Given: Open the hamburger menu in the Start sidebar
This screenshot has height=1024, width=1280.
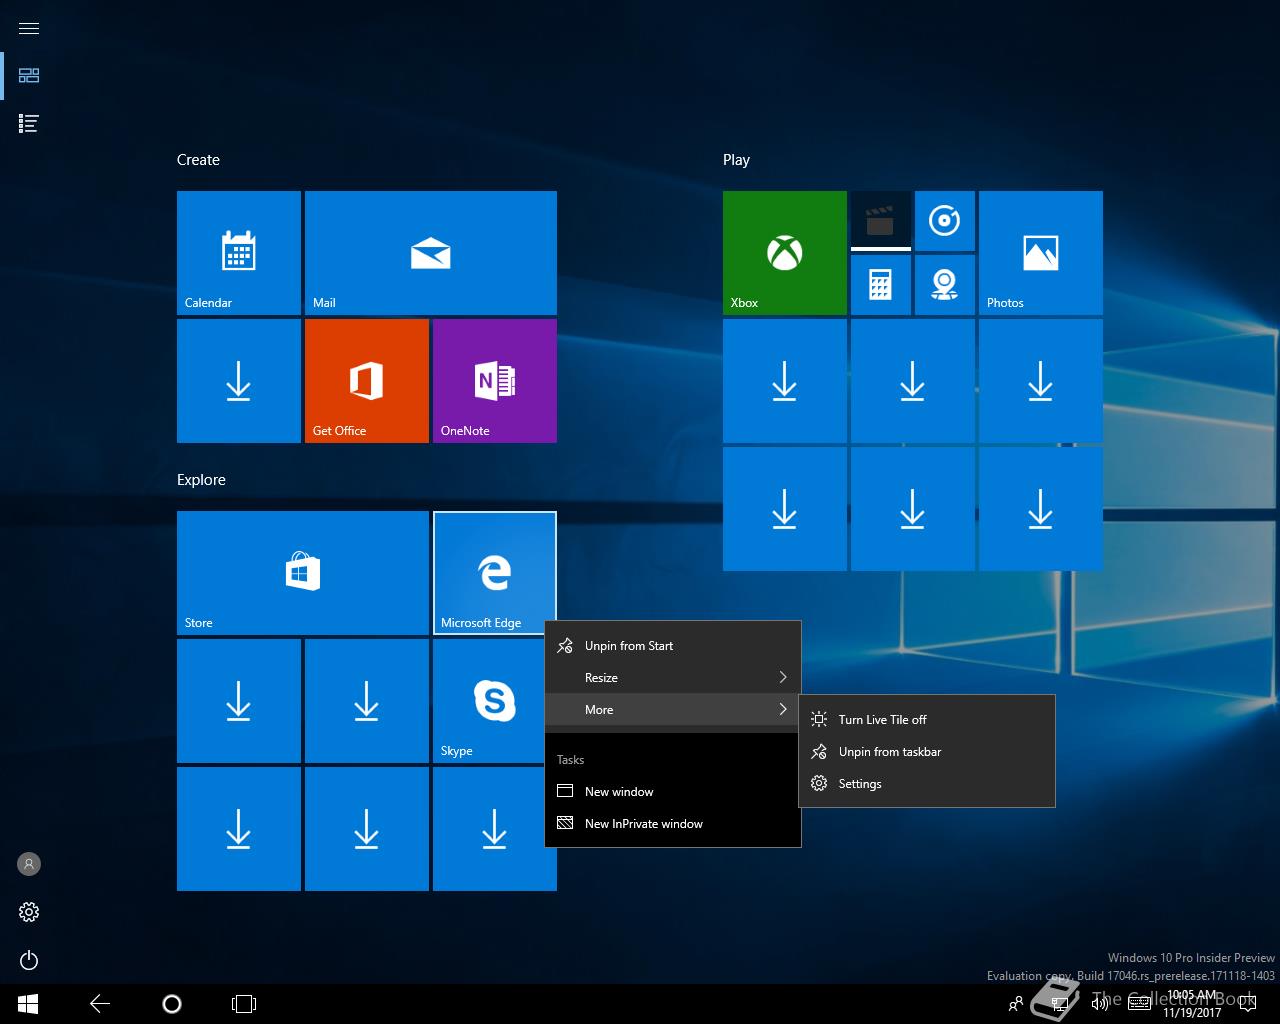Looking at the screenshot, I should tap(29, 28).
